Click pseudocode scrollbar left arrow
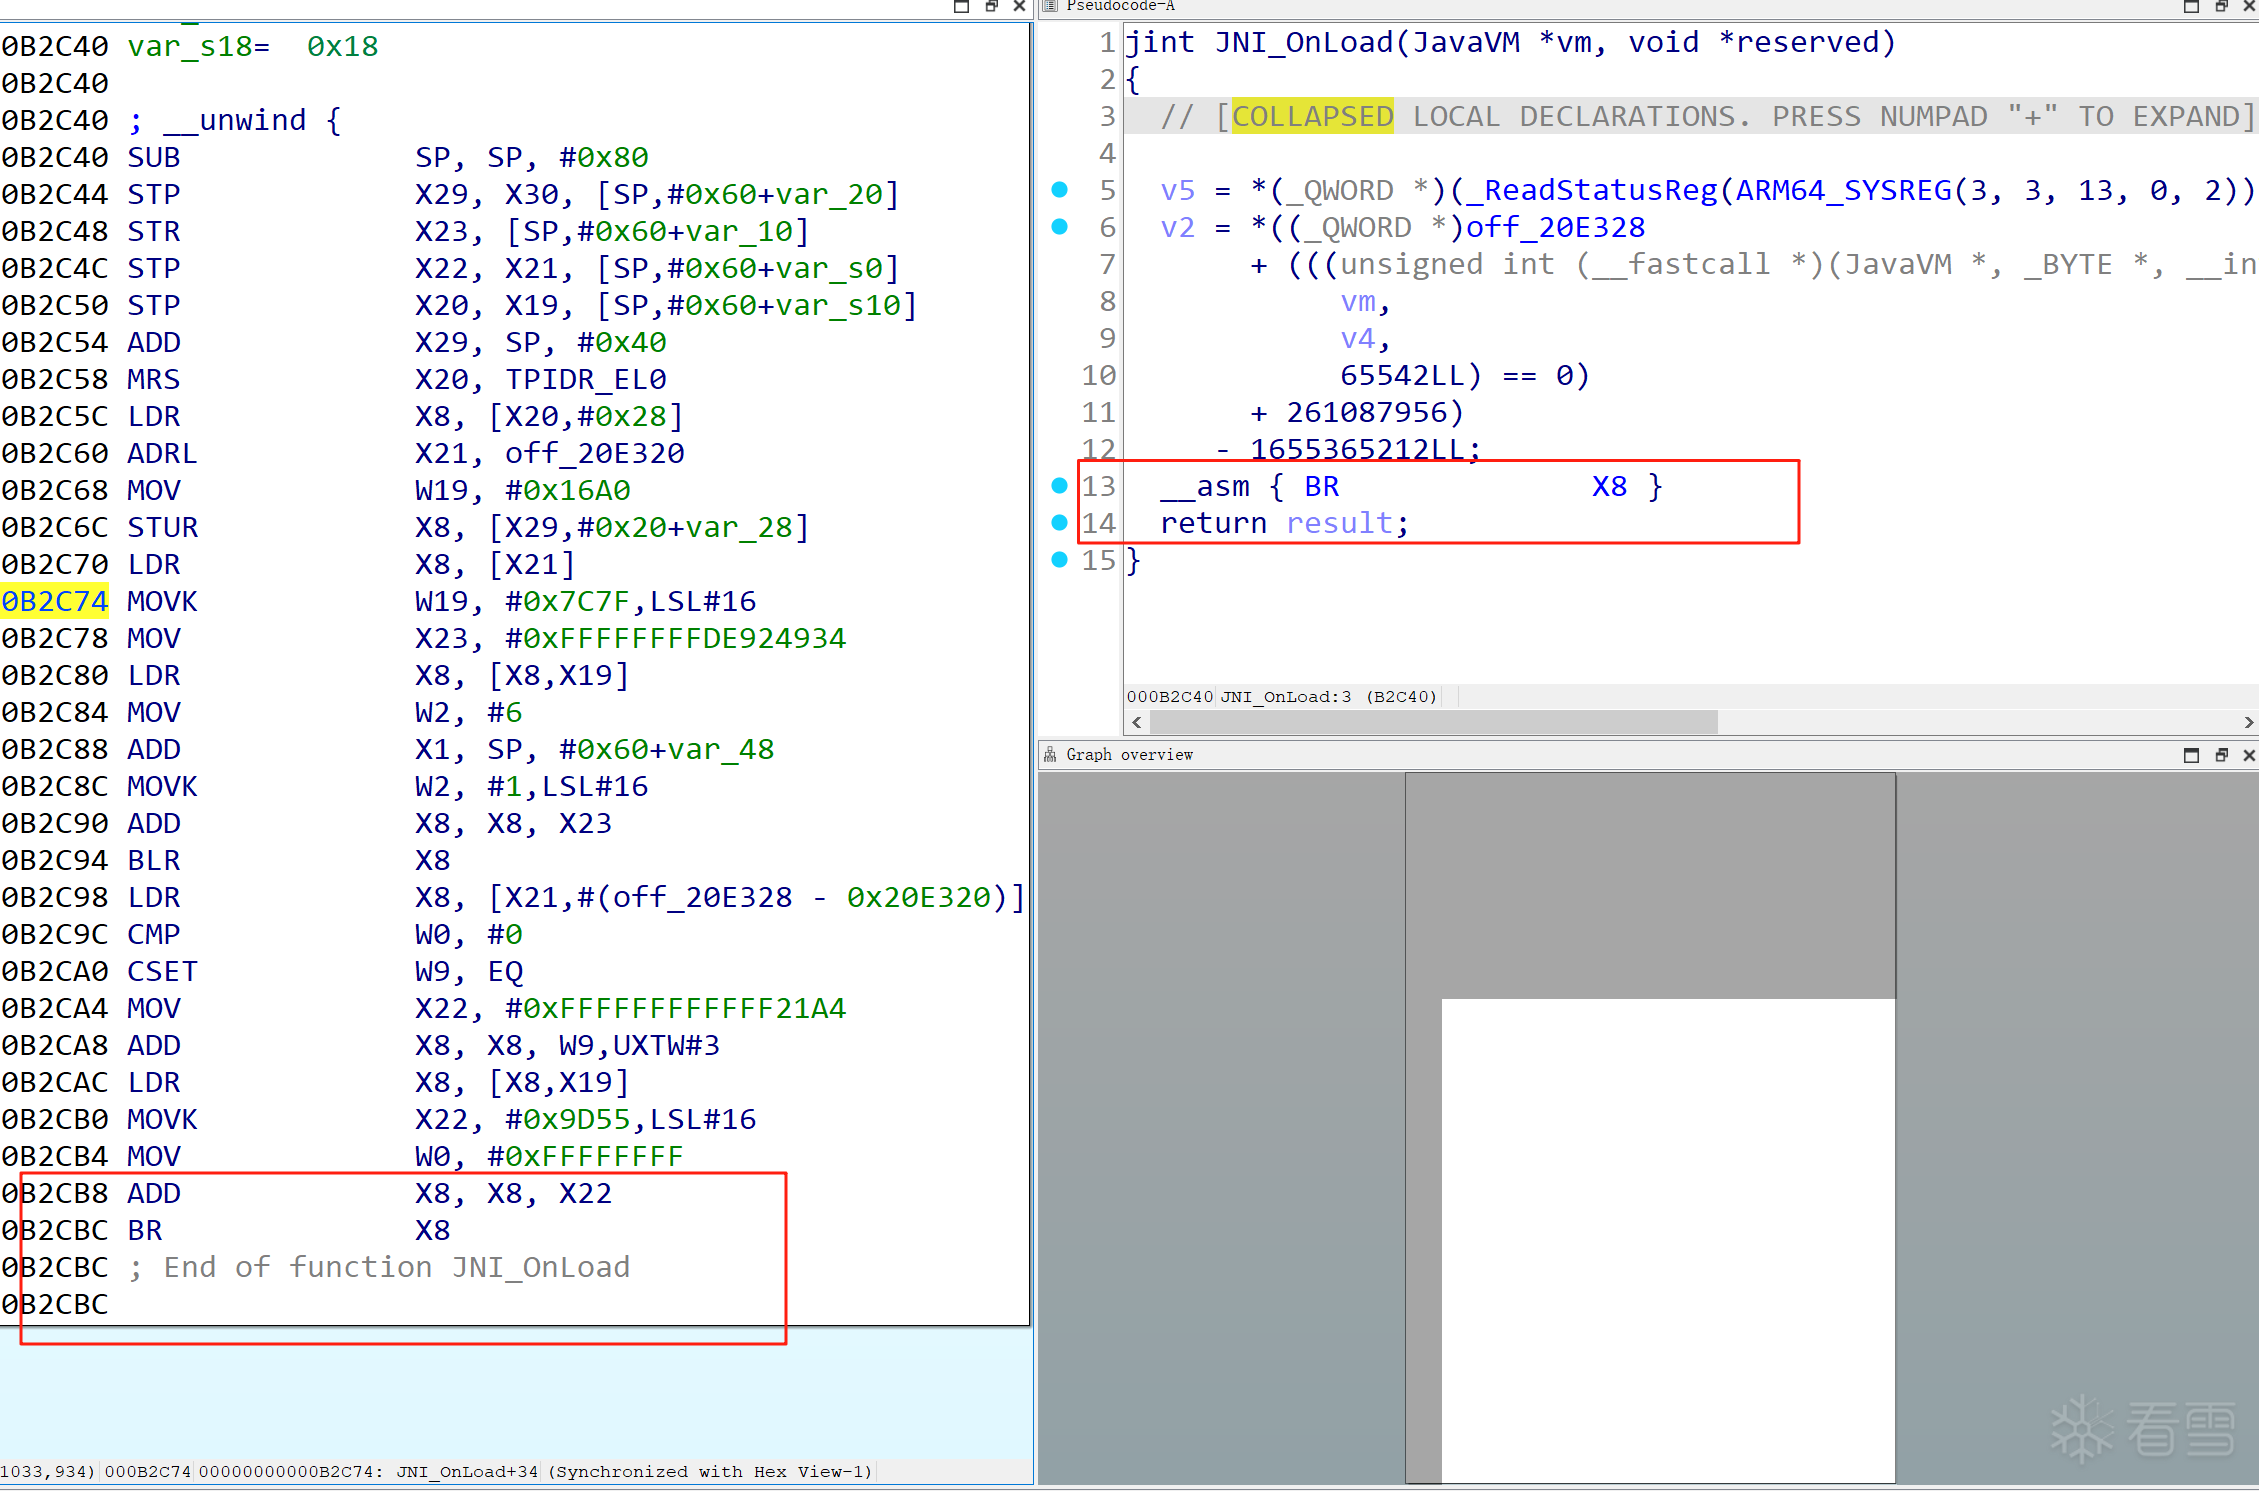 tap(1137, 722)
